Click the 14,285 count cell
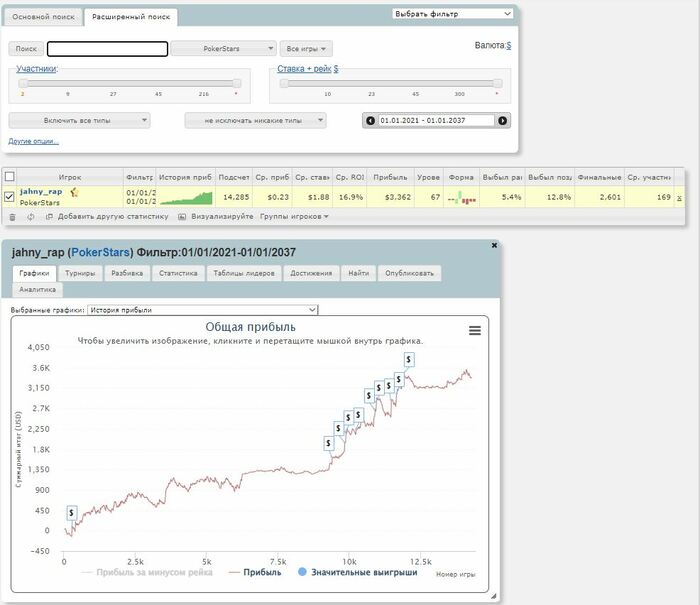The image size is (700, 605). click(x=236, y=197)
